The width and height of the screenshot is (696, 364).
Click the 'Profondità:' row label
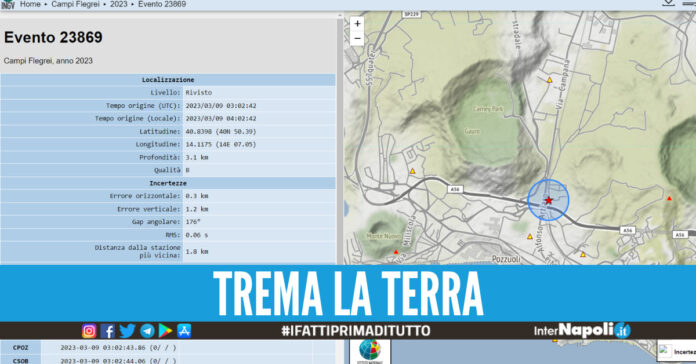coord(160,157)
